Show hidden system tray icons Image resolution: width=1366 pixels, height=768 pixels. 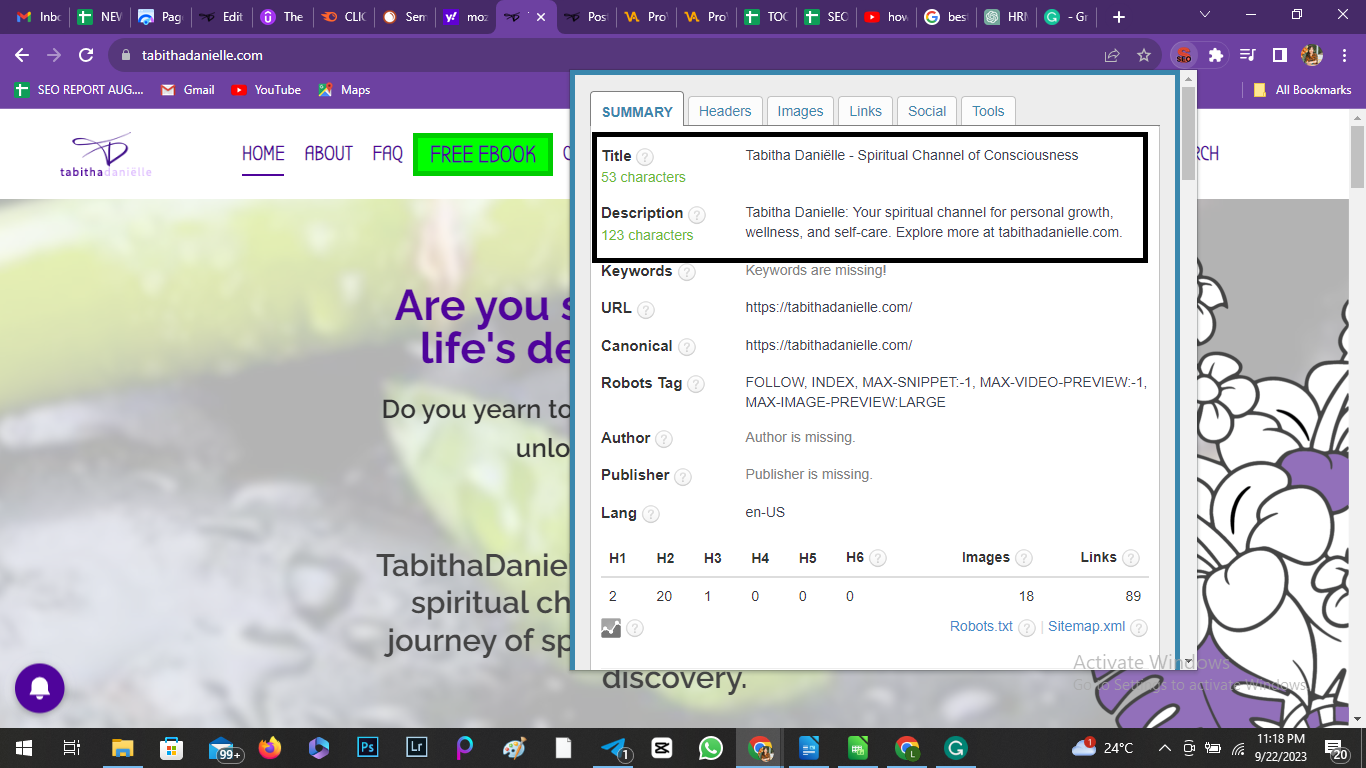click(x=1164, y=747)
